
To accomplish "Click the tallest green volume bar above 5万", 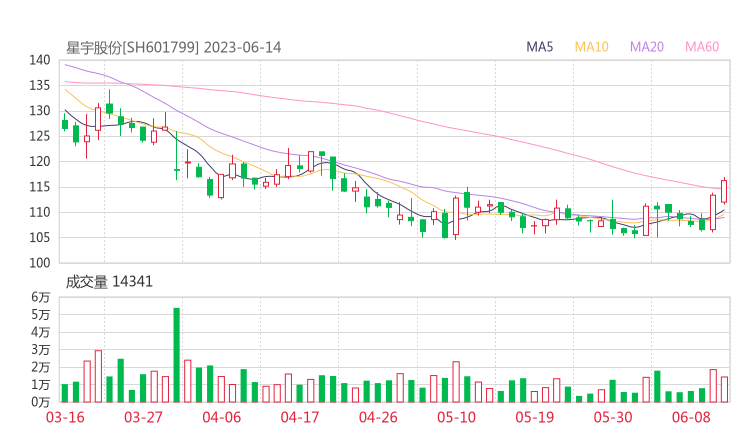I will click(x=177, y=355).
